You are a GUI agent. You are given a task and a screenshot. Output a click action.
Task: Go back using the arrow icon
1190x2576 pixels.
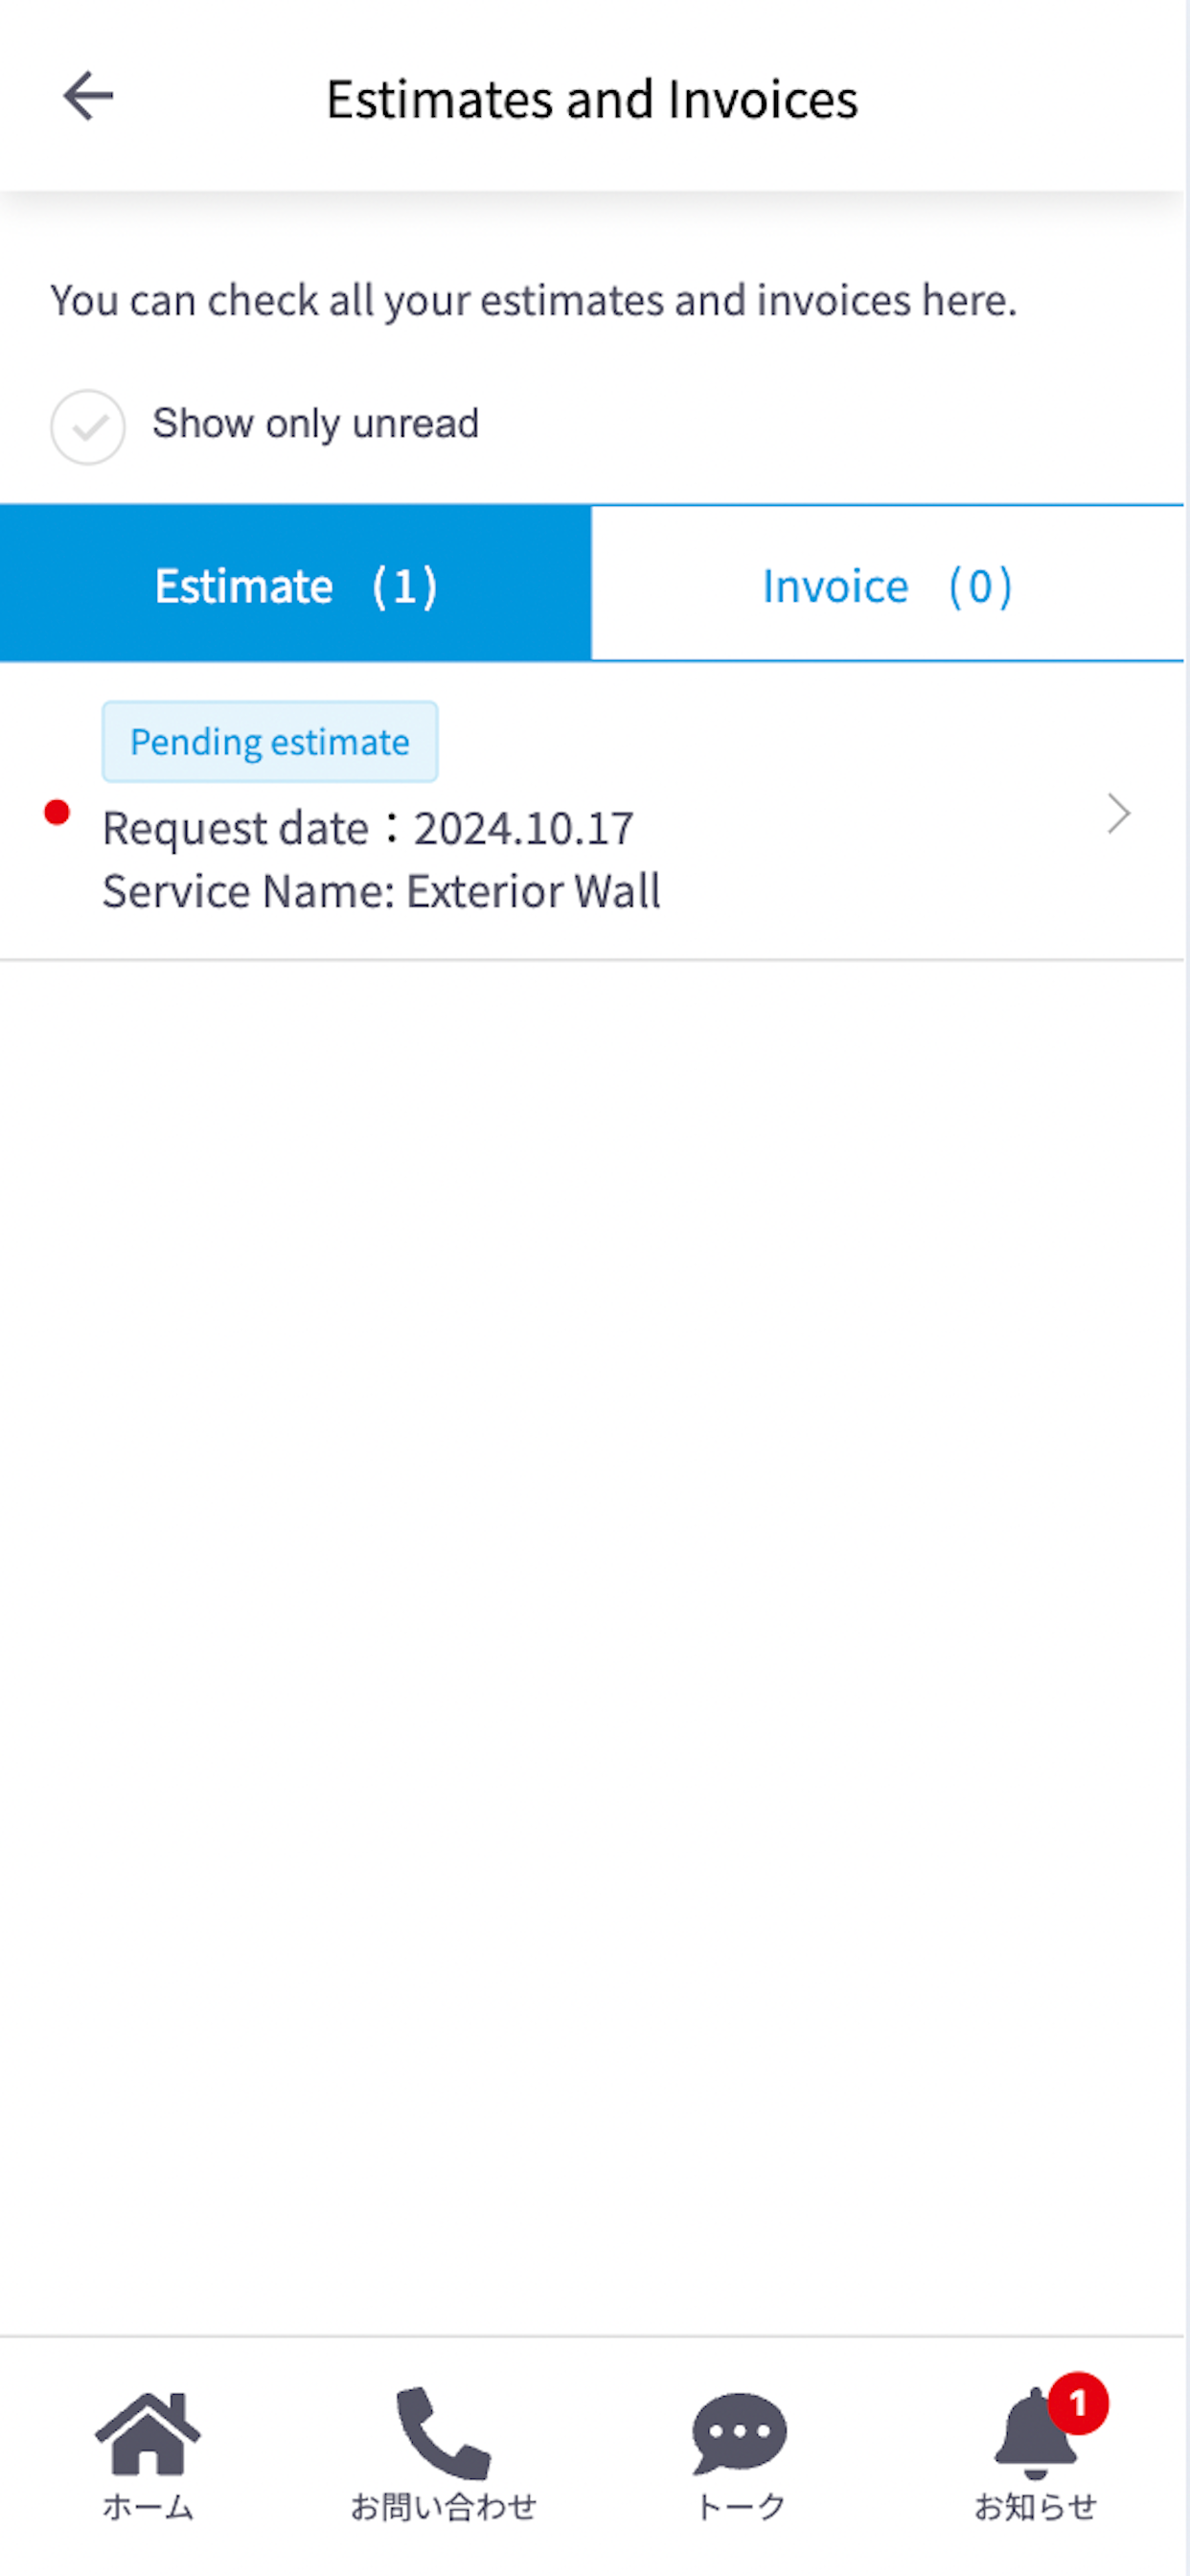[88, 96]
